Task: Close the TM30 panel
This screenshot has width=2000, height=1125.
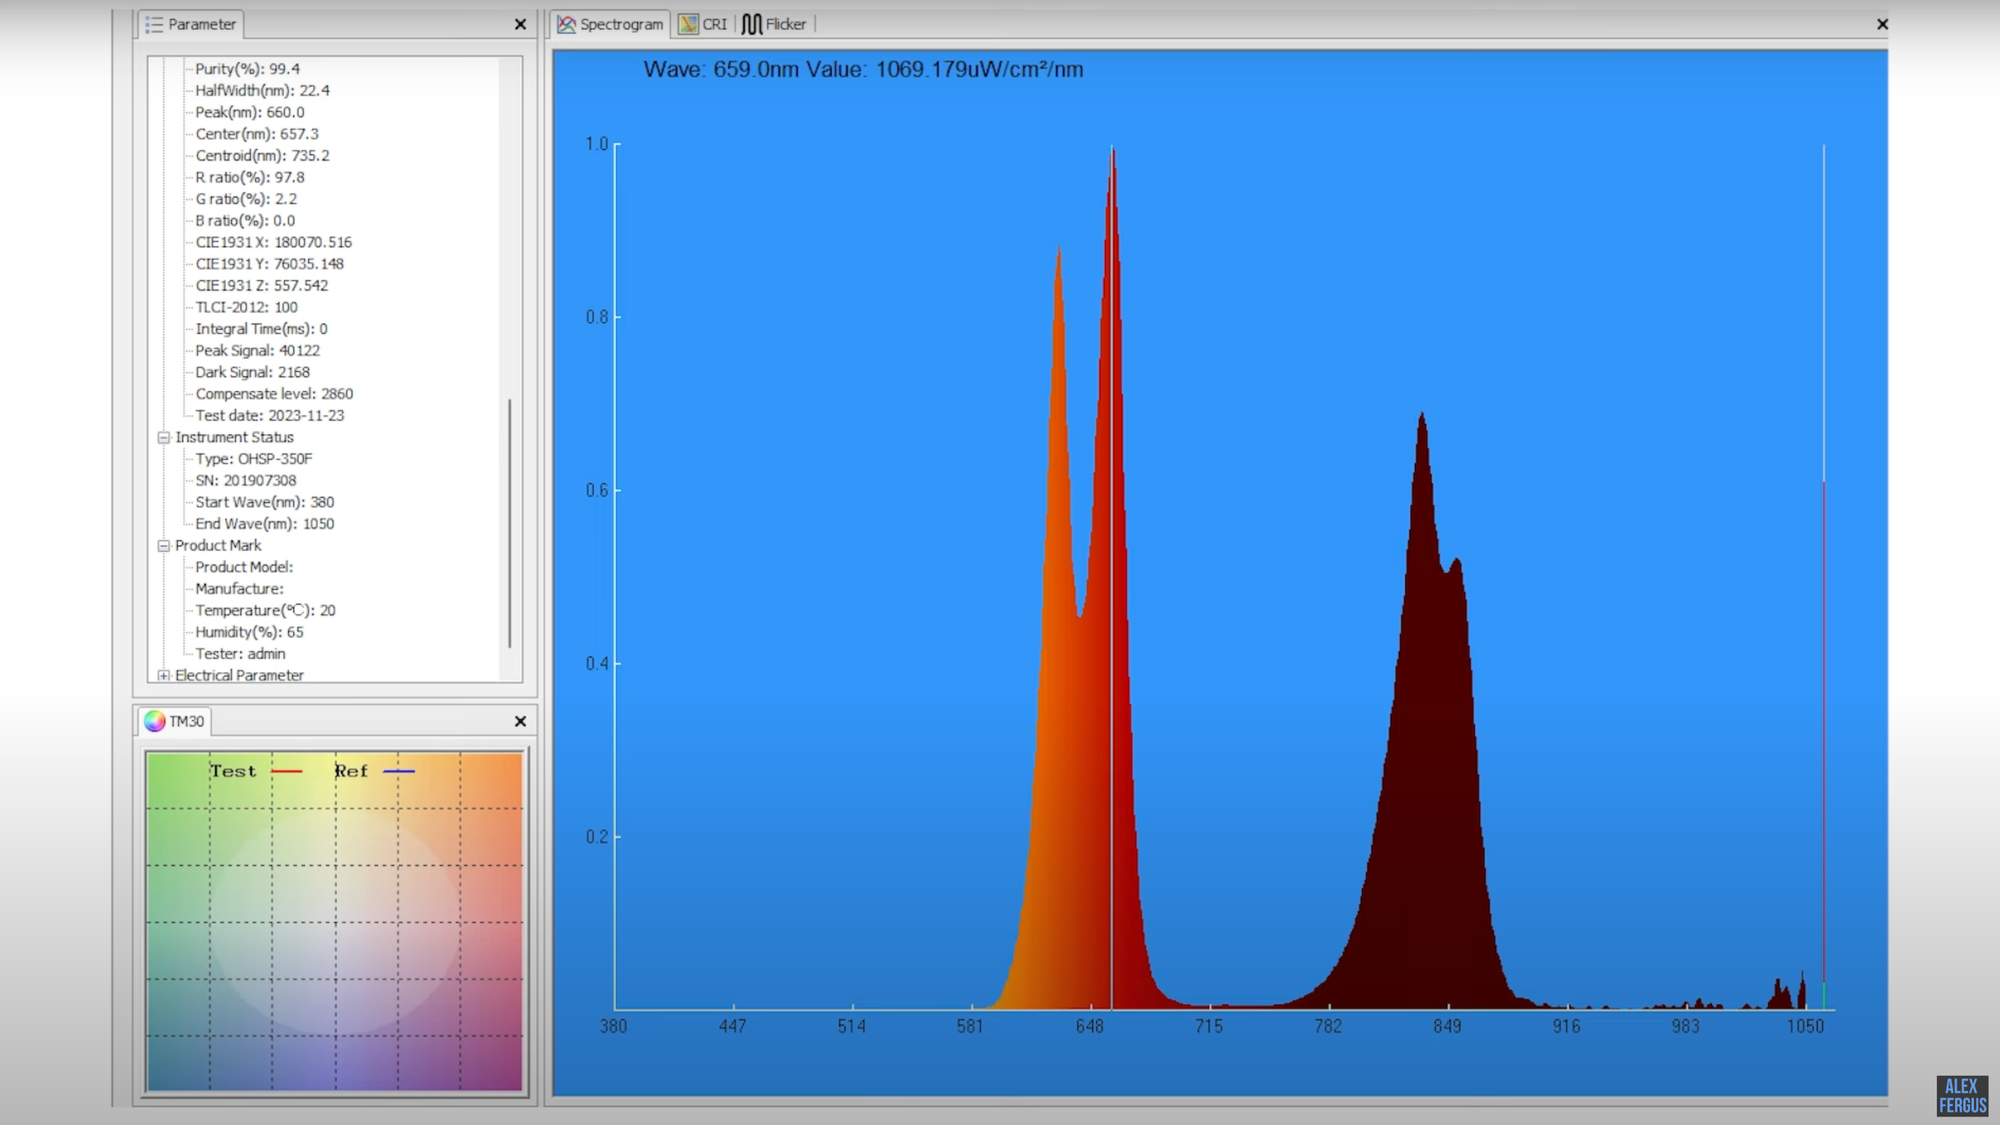Action: pos(520,721)
